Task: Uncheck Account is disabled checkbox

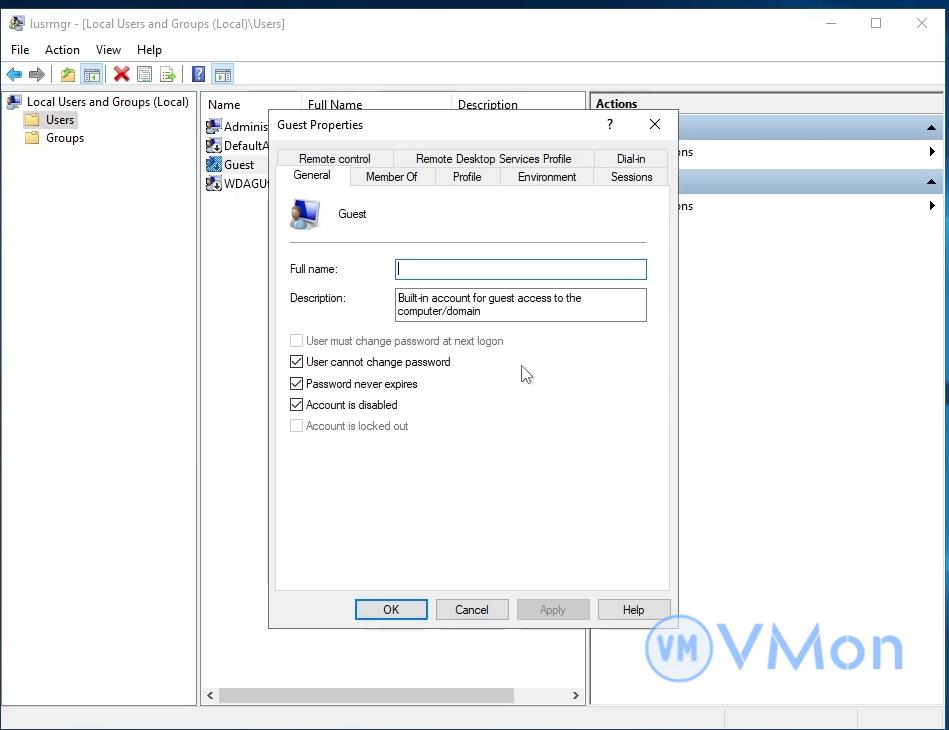Action: tap(296, 405)
